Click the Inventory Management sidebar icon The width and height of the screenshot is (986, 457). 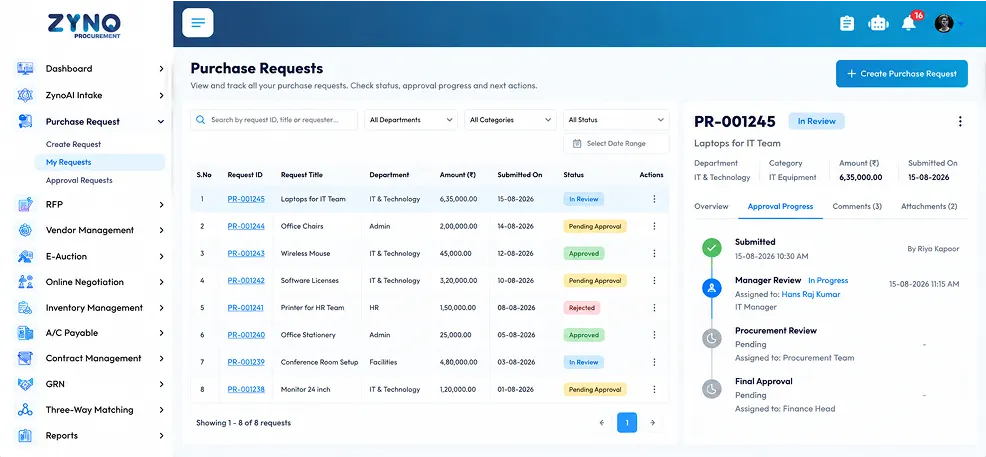pyautogui.click(x=25, y=308)
